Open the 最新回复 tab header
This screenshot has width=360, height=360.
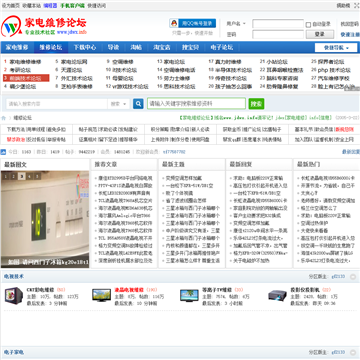tap(241, 164)
